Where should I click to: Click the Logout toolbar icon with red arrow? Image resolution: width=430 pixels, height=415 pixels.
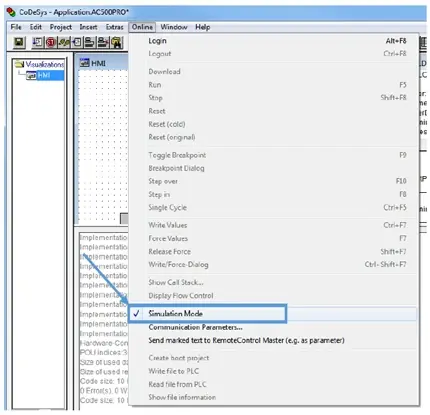point(103,42)
